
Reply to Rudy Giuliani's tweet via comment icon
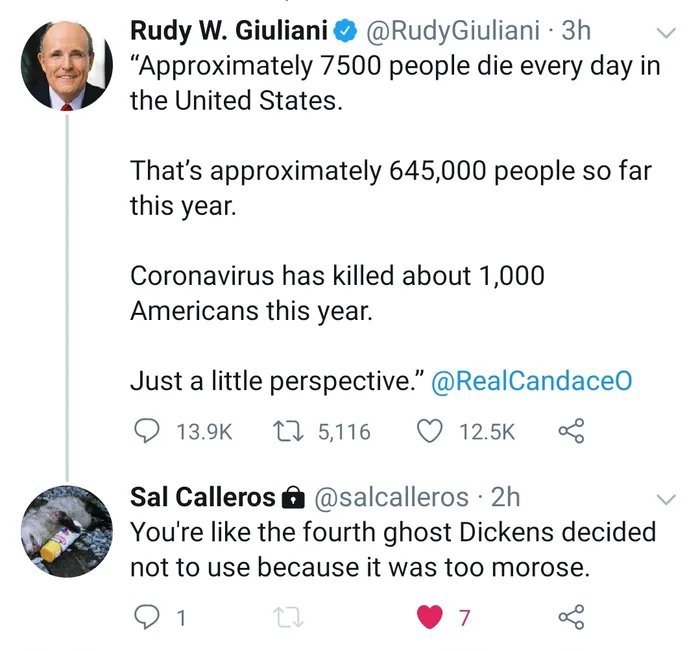(x=146, y=431)
